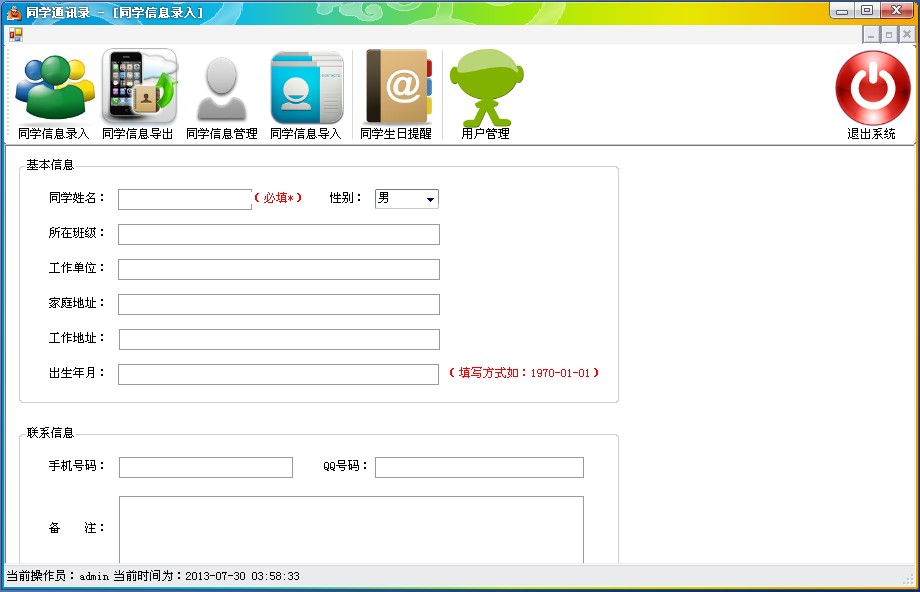Click the 基本信息 group label
The image size is (920, 592).
(x=50, y=165)
